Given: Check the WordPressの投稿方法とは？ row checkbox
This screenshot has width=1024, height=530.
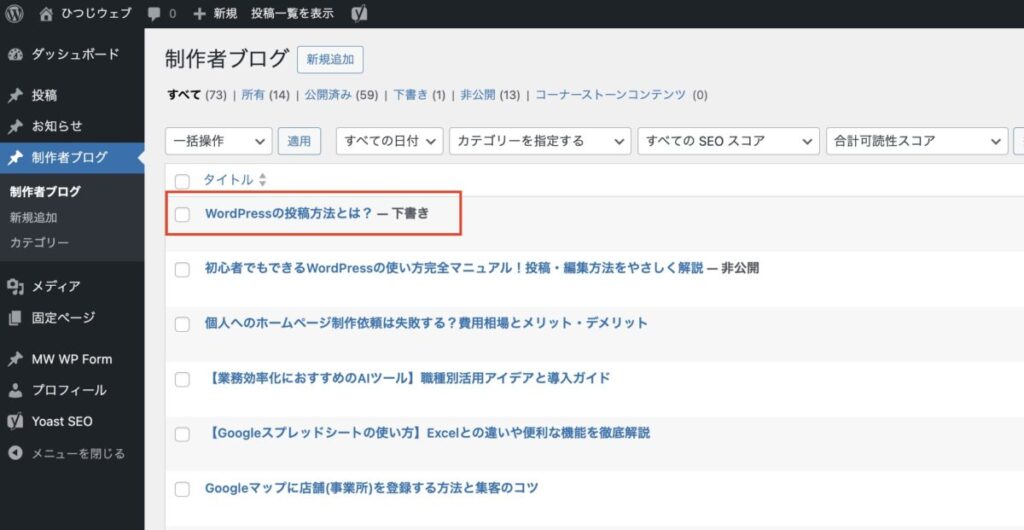Looking at the screenshot, I should (182, 214).
